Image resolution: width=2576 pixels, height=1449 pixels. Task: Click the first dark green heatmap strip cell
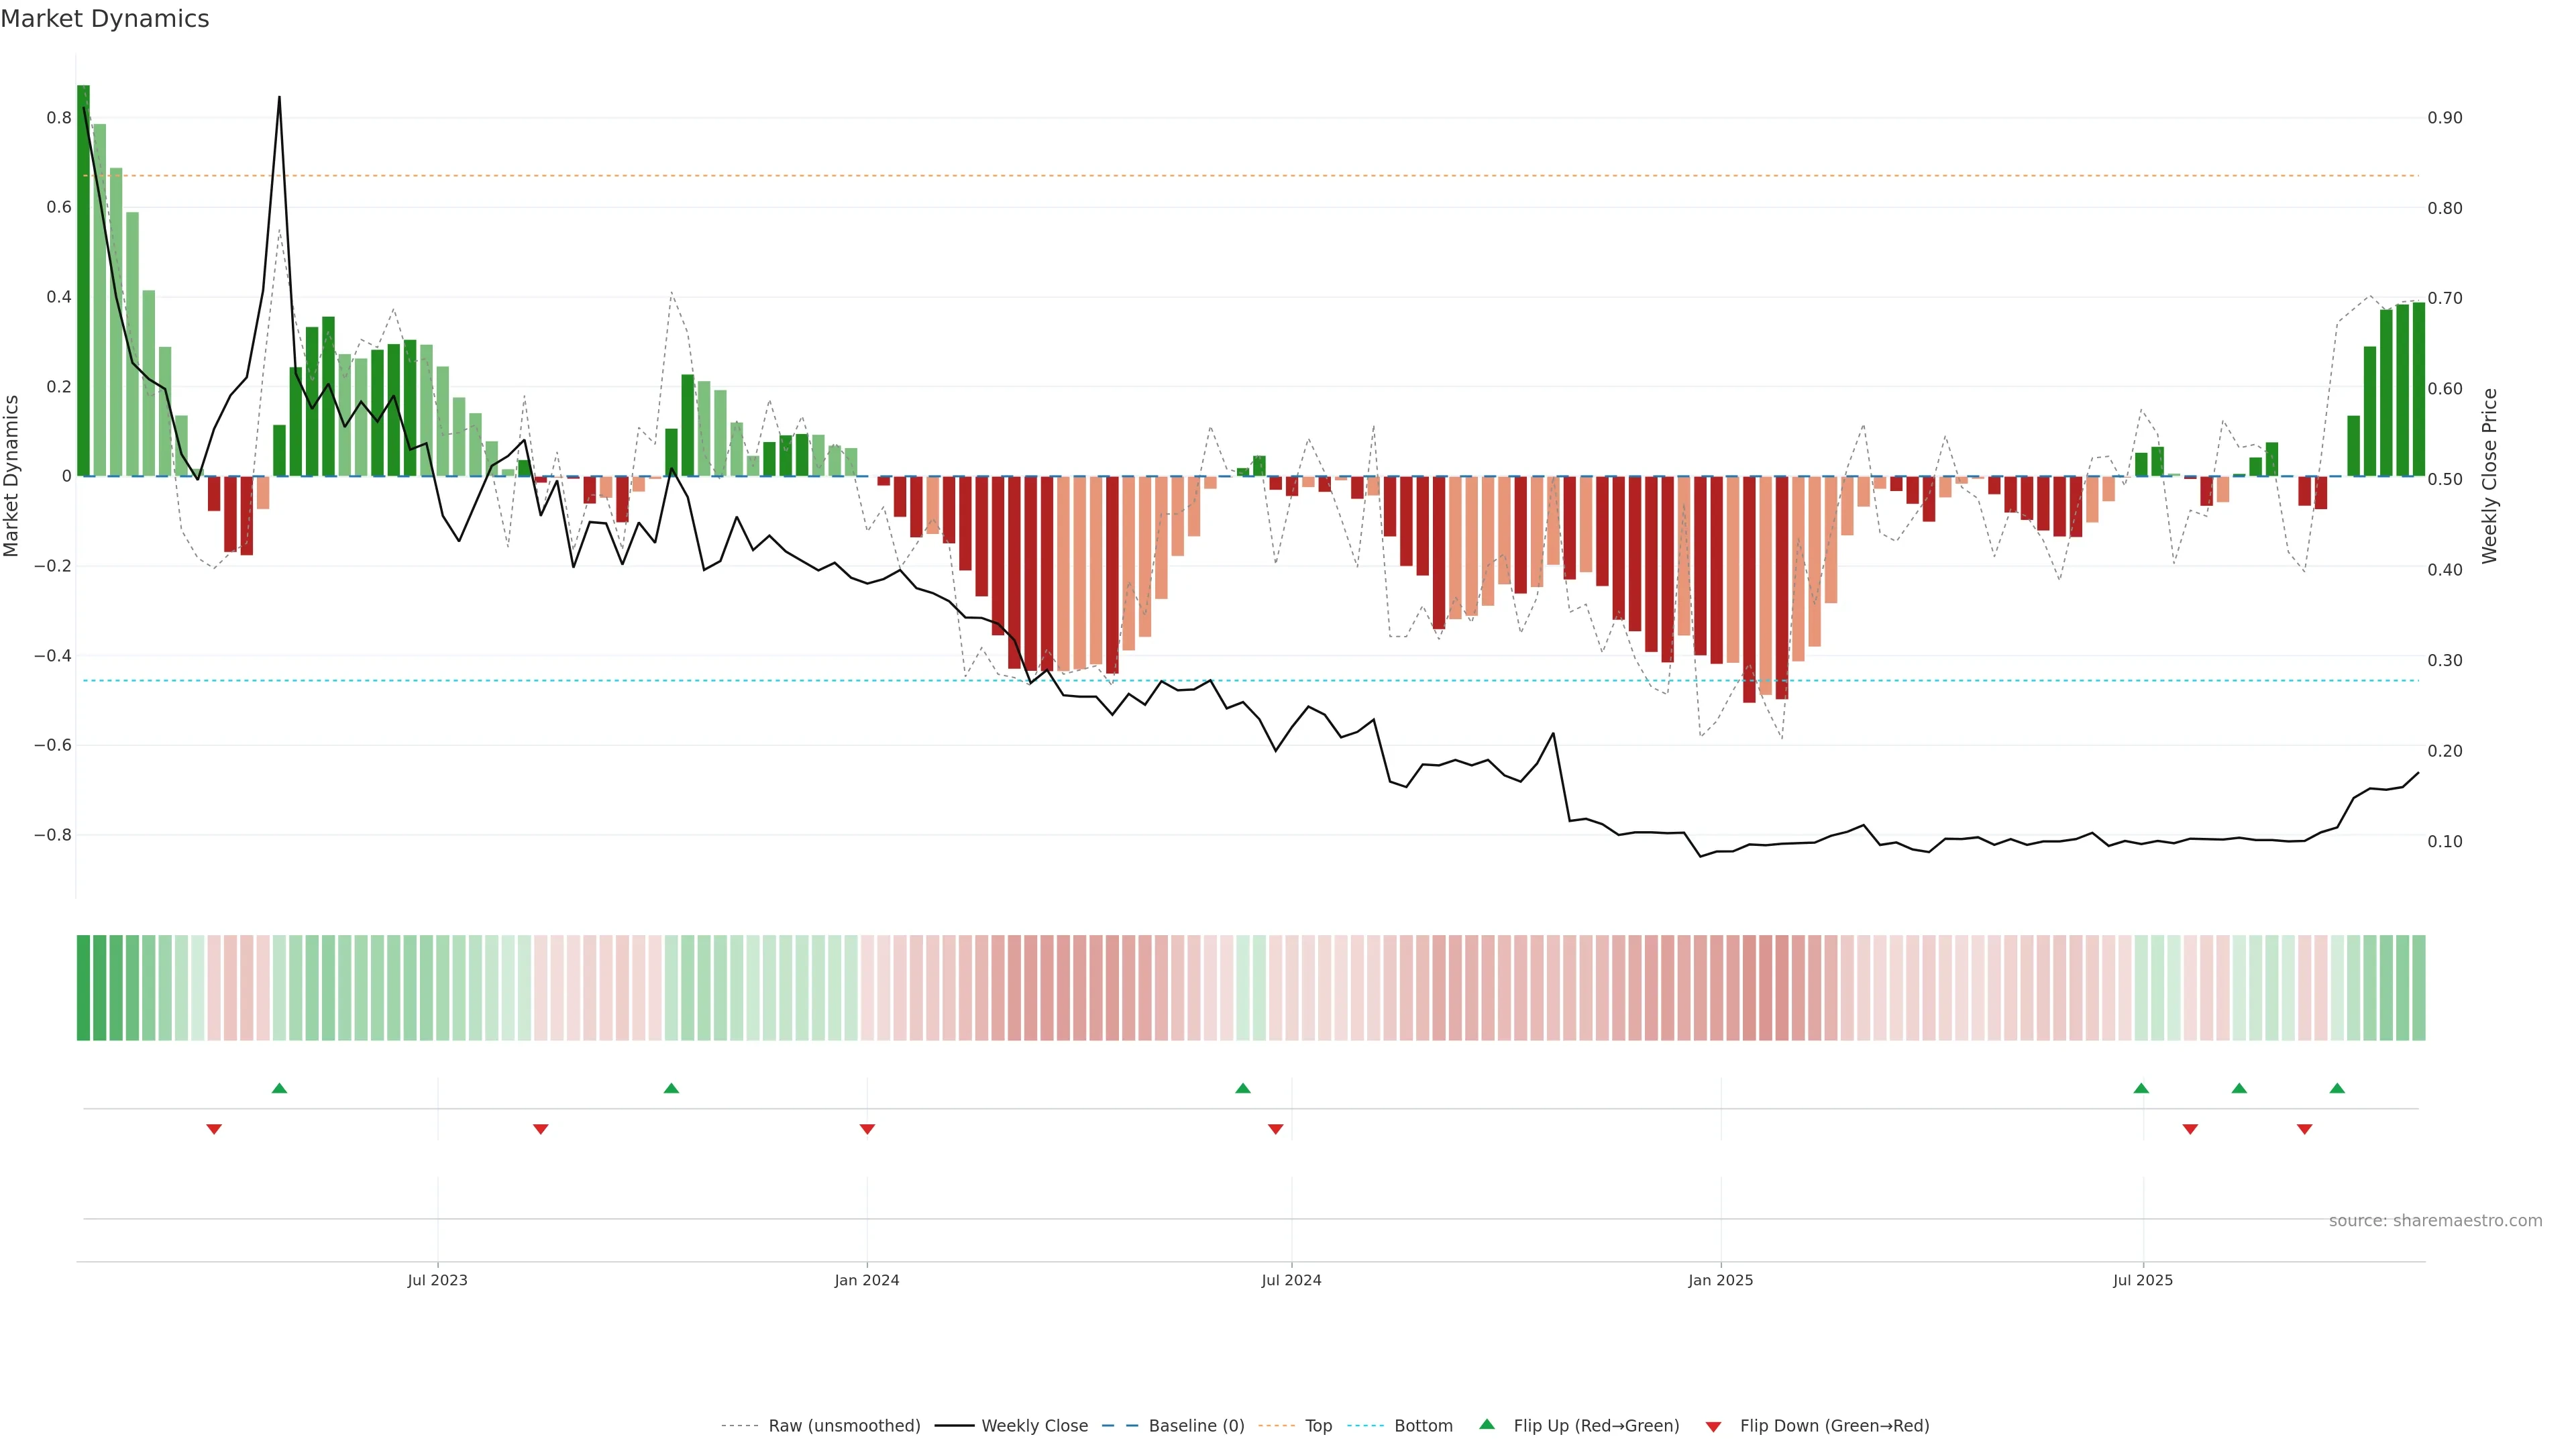tap(83, 988)
